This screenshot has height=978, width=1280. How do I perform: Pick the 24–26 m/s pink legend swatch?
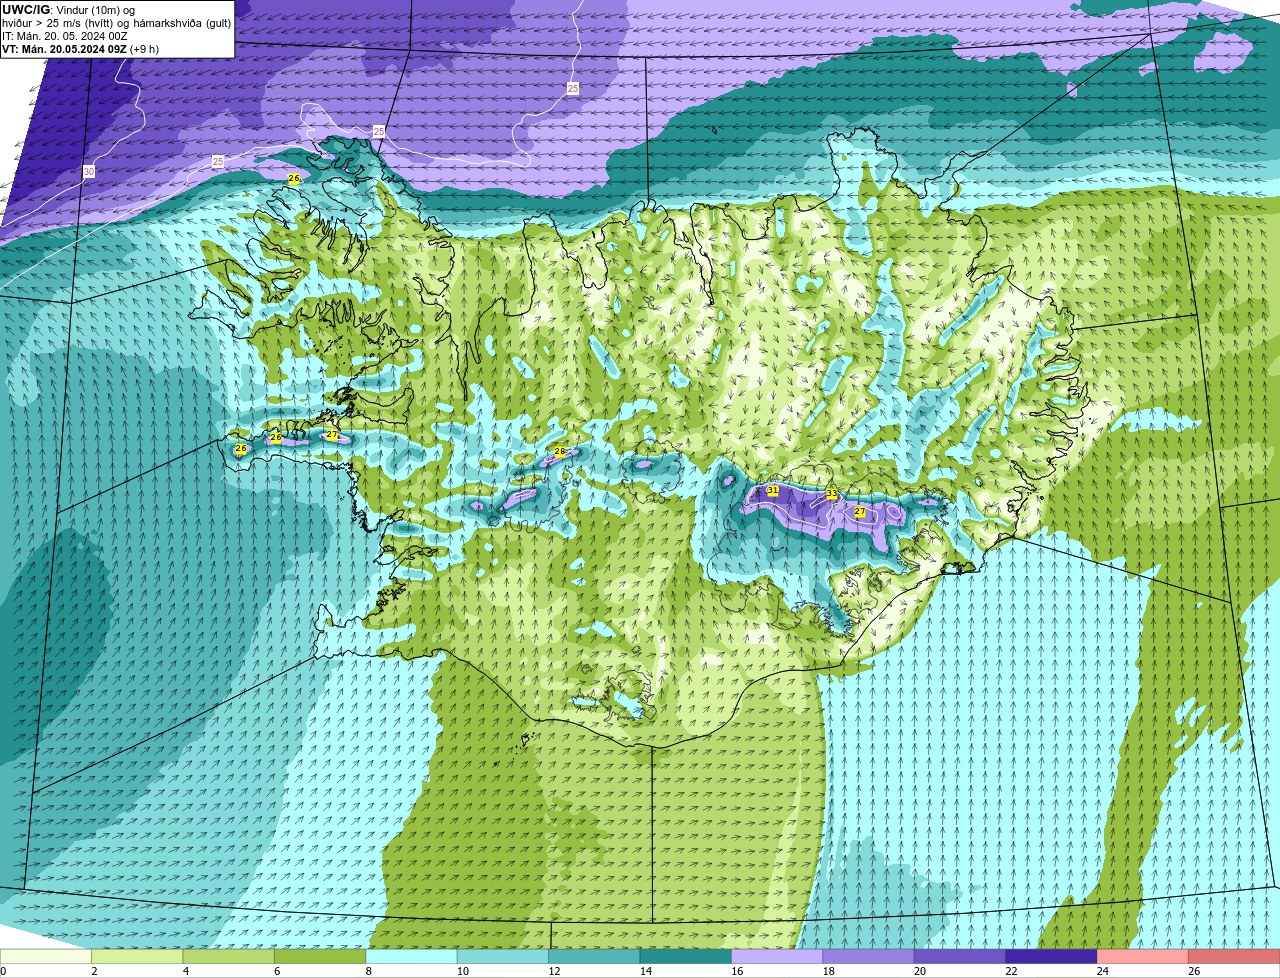click(x=1142, y=956)
